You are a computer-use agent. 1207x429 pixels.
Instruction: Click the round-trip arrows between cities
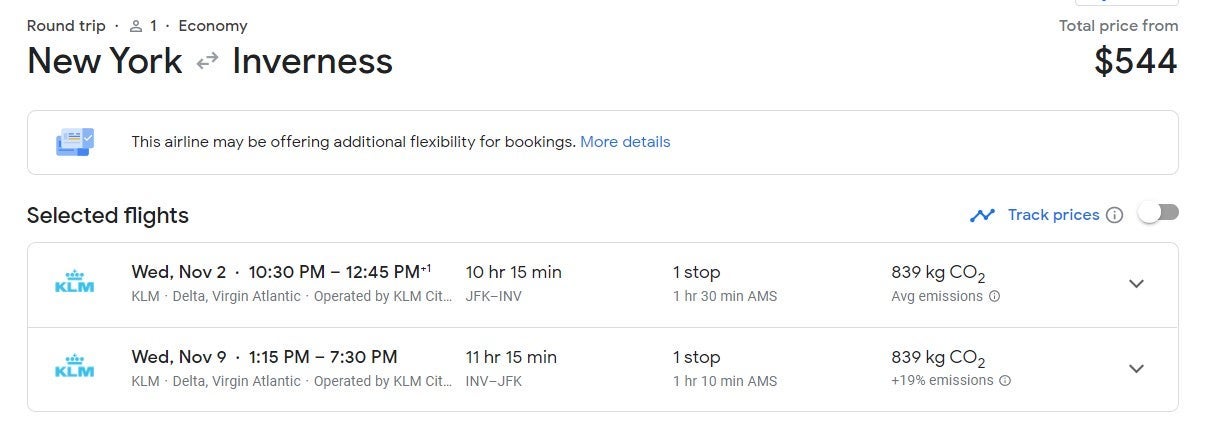(x=207, y=62)
